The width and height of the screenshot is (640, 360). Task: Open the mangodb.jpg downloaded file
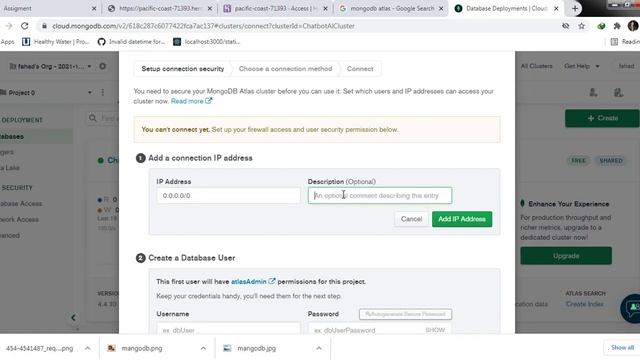coord(256,348)
